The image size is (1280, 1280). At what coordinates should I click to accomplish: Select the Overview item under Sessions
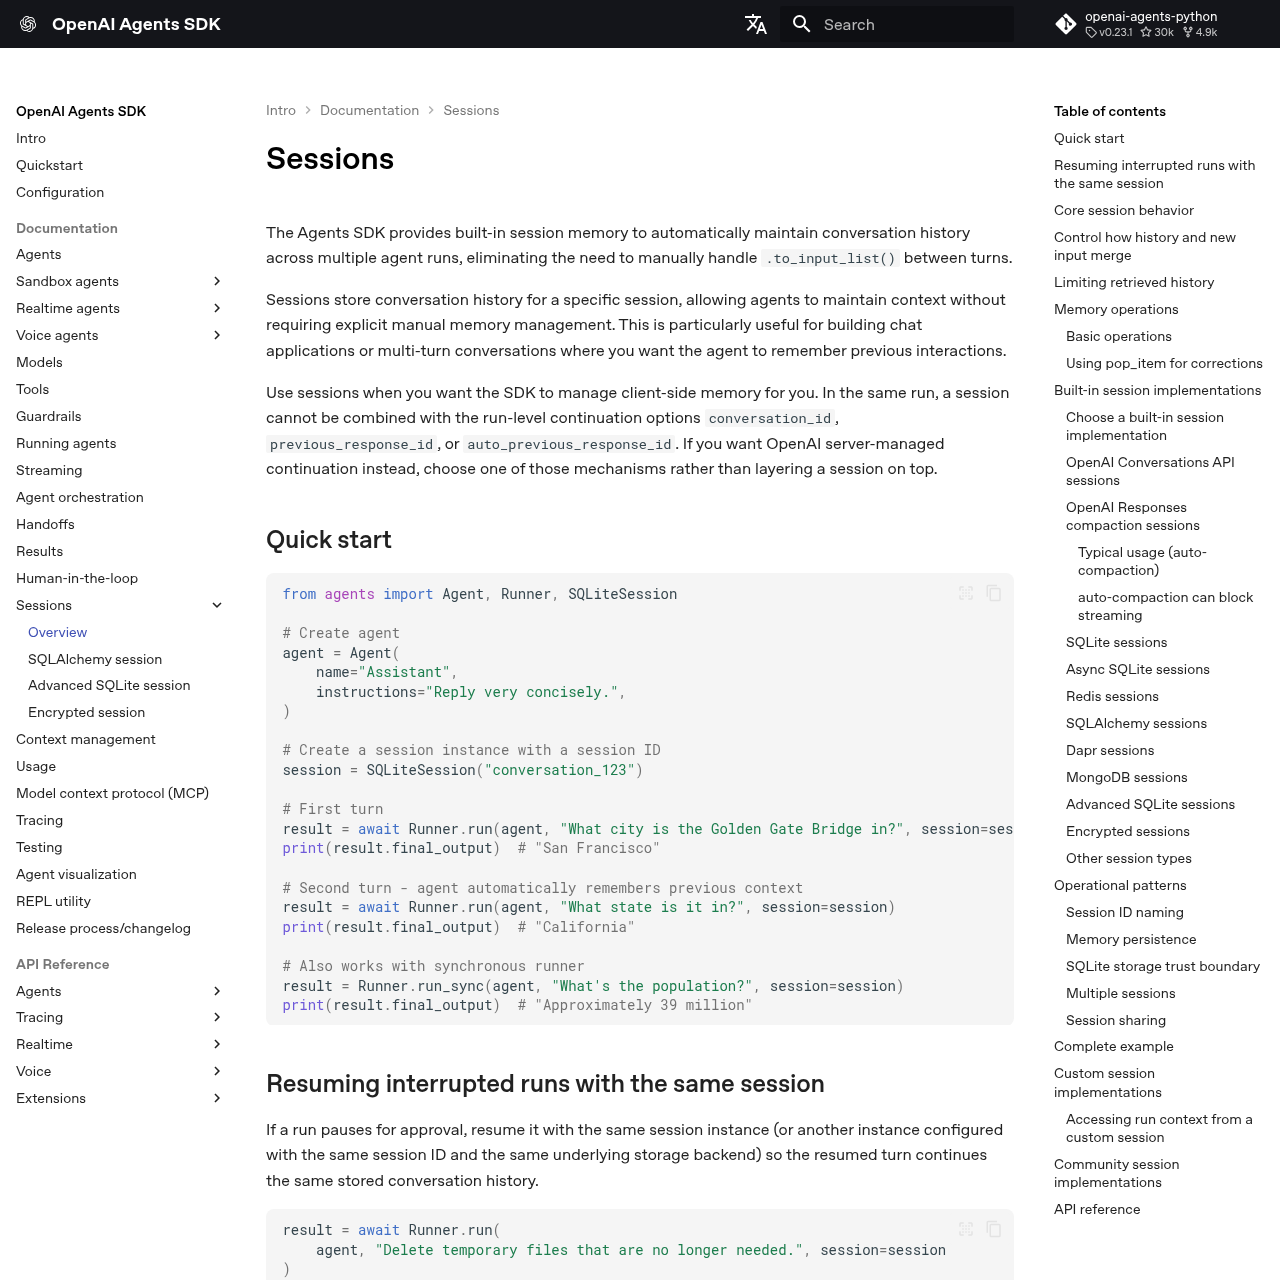57,633
